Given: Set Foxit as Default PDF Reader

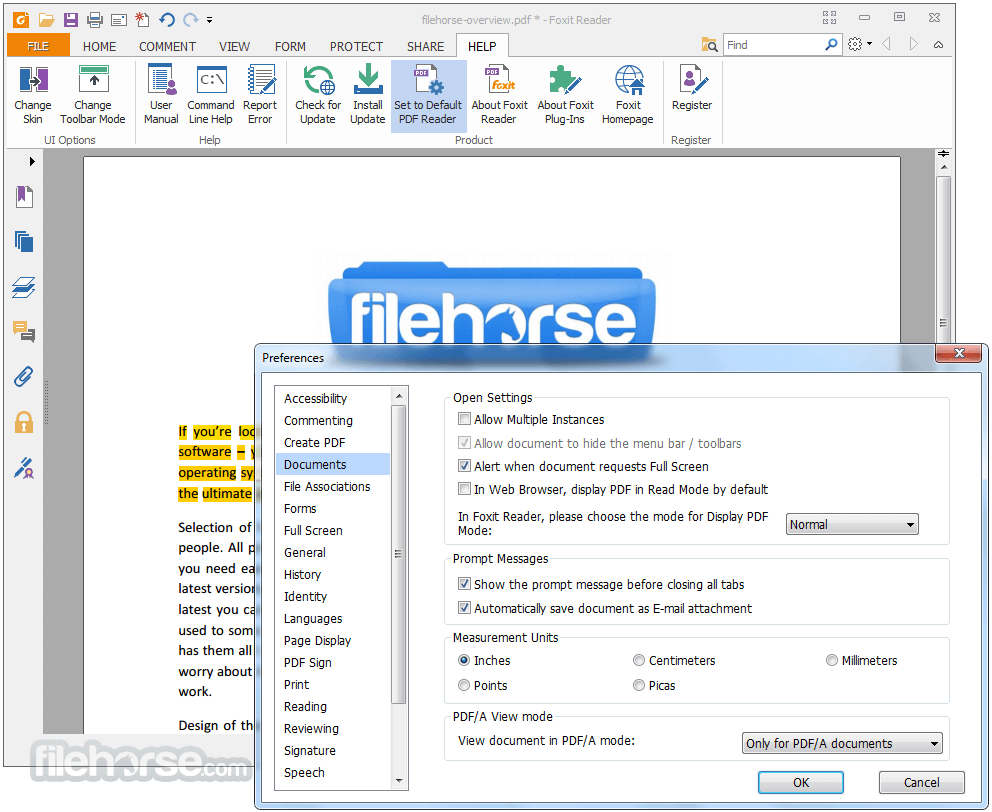Looking at the screenshot, I should [428, 95].
